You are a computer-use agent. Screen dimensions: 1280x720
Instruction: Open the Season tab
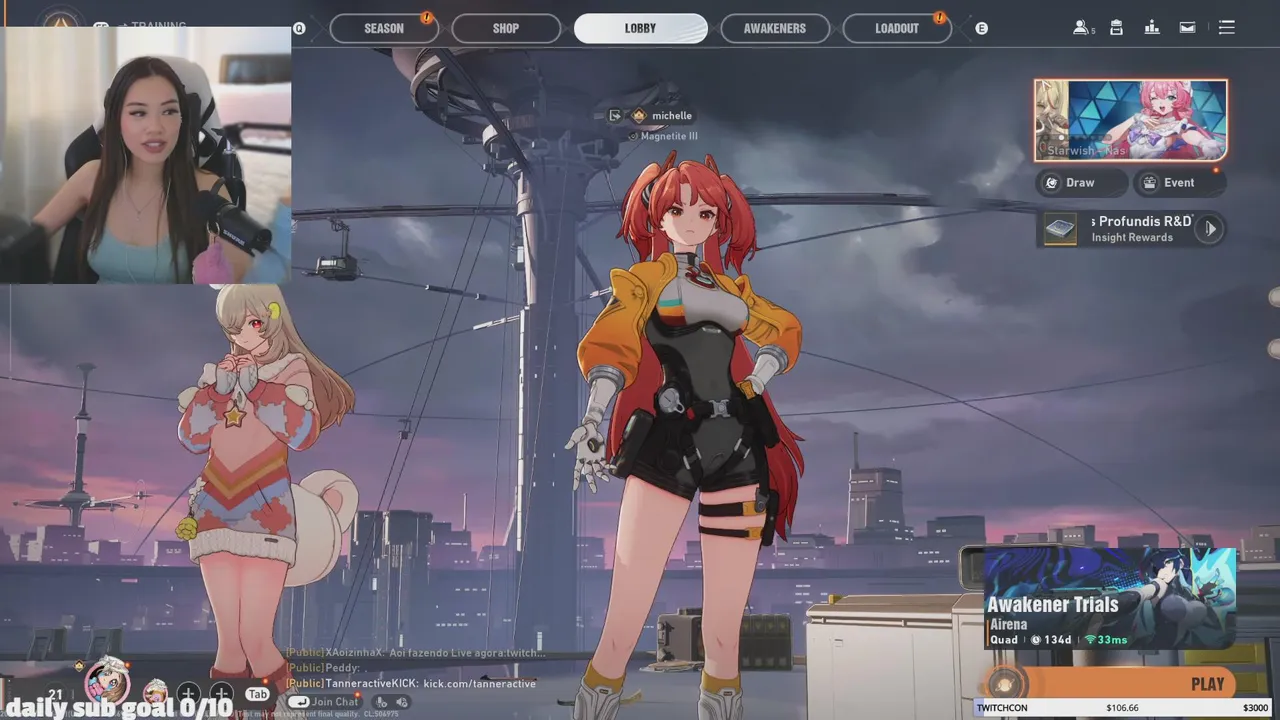pos(384,28)
